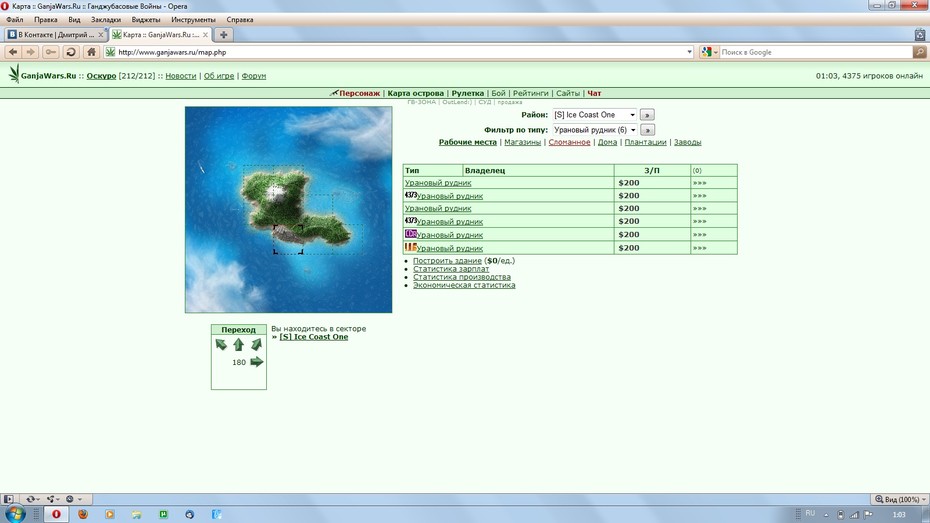
Task: Click the home page icon
Action: click(x=91, y=52)
